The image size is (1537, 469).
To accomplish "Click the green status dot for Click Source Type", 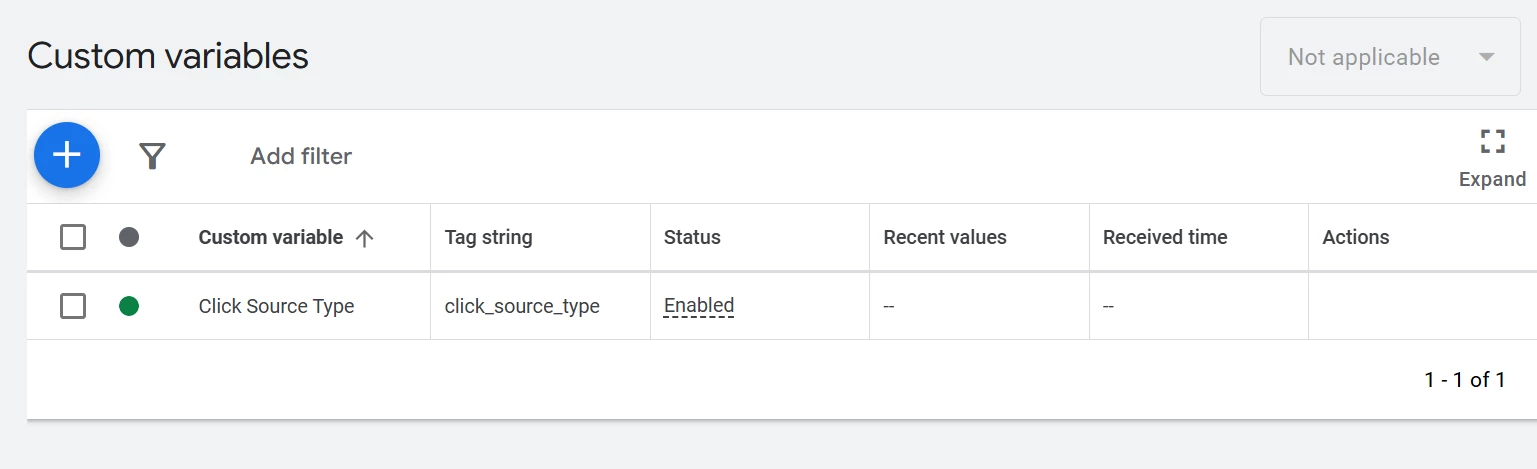I will [129, 306].
